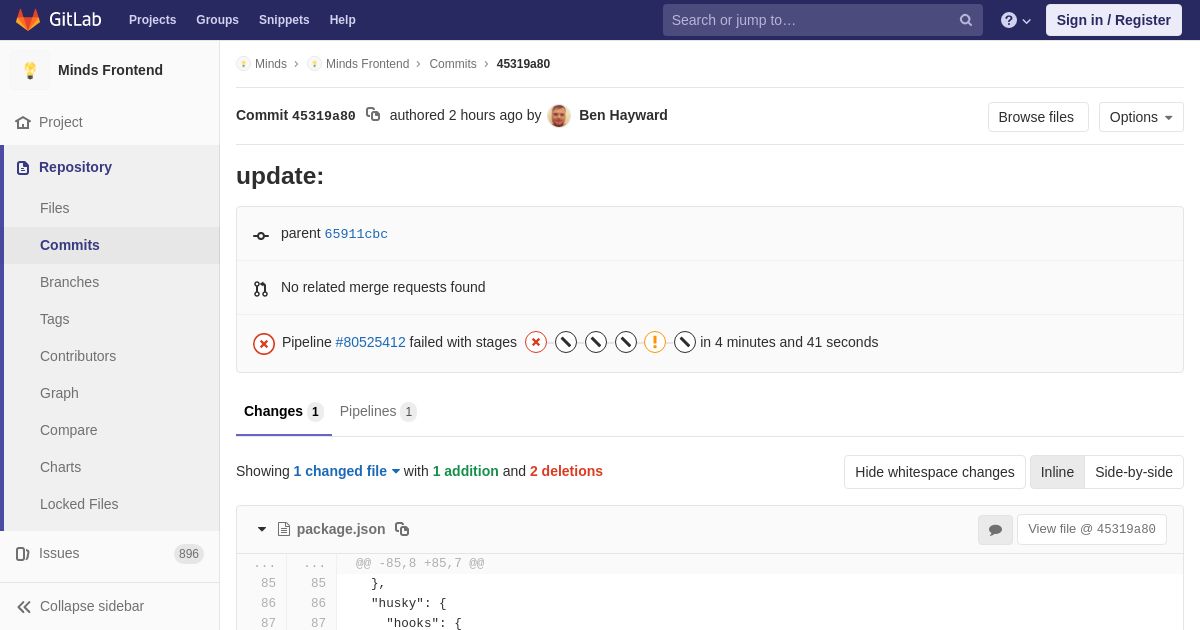Screen dimensions: 1200x630
Task: Click the first failed stage icon
Action: (536, 342)
